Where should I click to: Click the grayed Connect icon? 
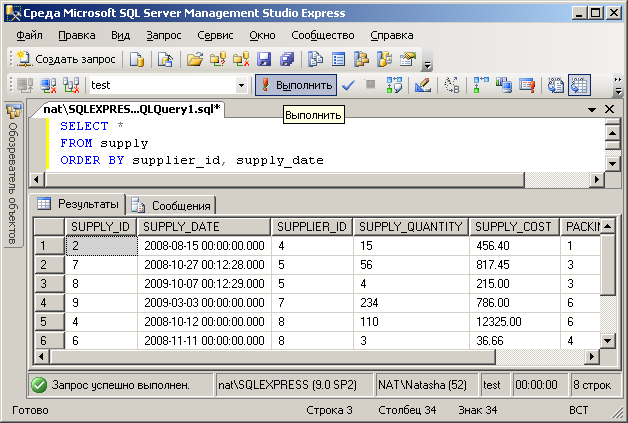[25, 85]
